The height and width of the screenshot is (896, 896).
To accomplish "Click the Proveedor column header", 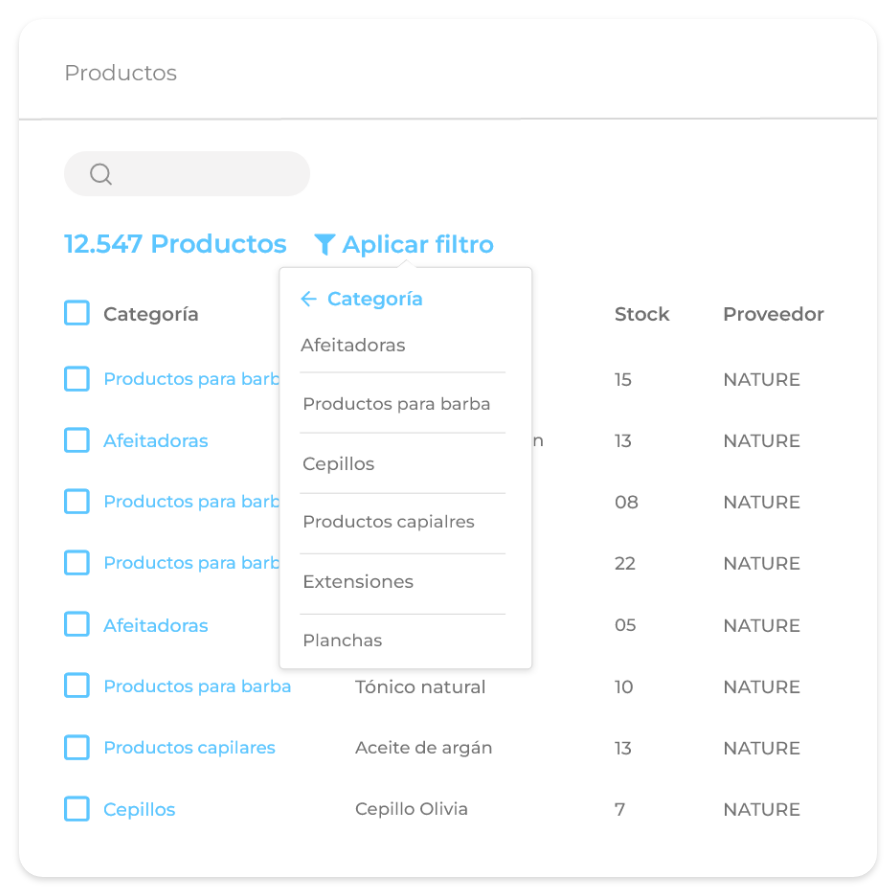I will tap(773, 314).
